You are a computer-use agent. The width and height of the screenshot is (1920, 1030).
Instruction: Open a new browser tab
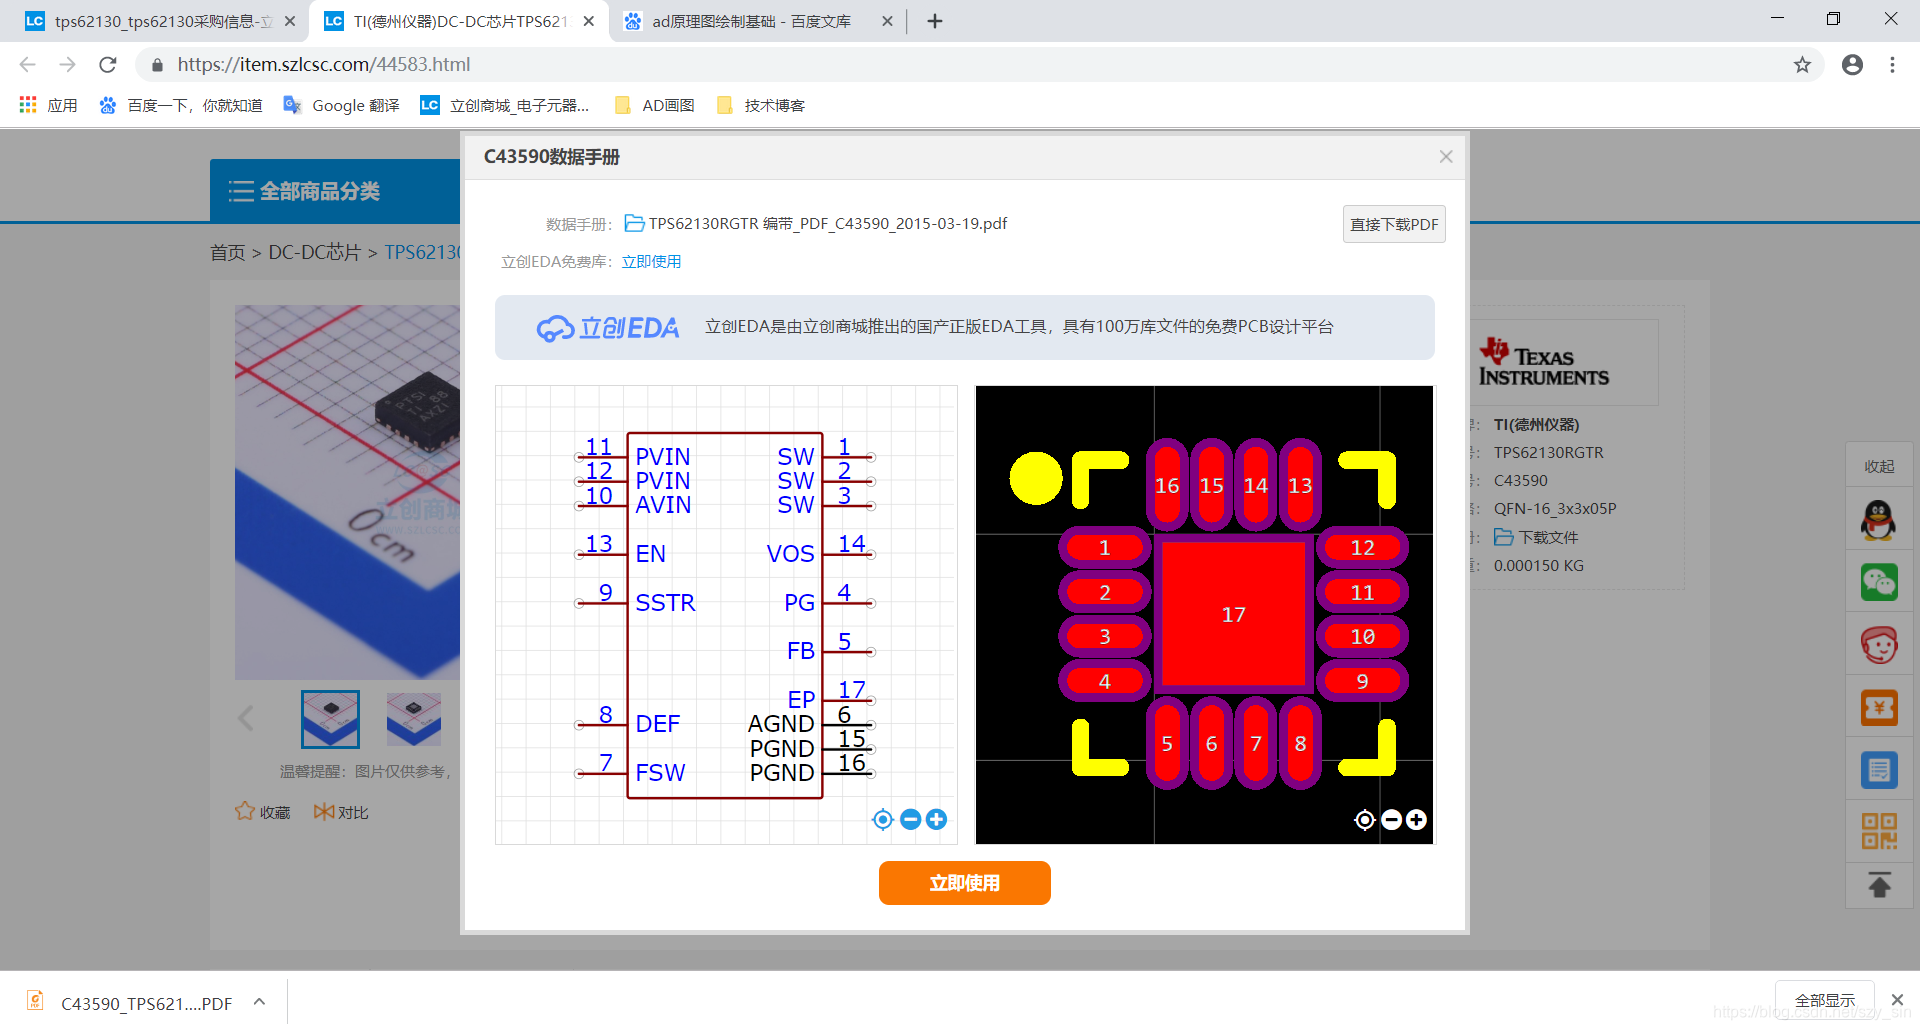[x=935, y=21]
